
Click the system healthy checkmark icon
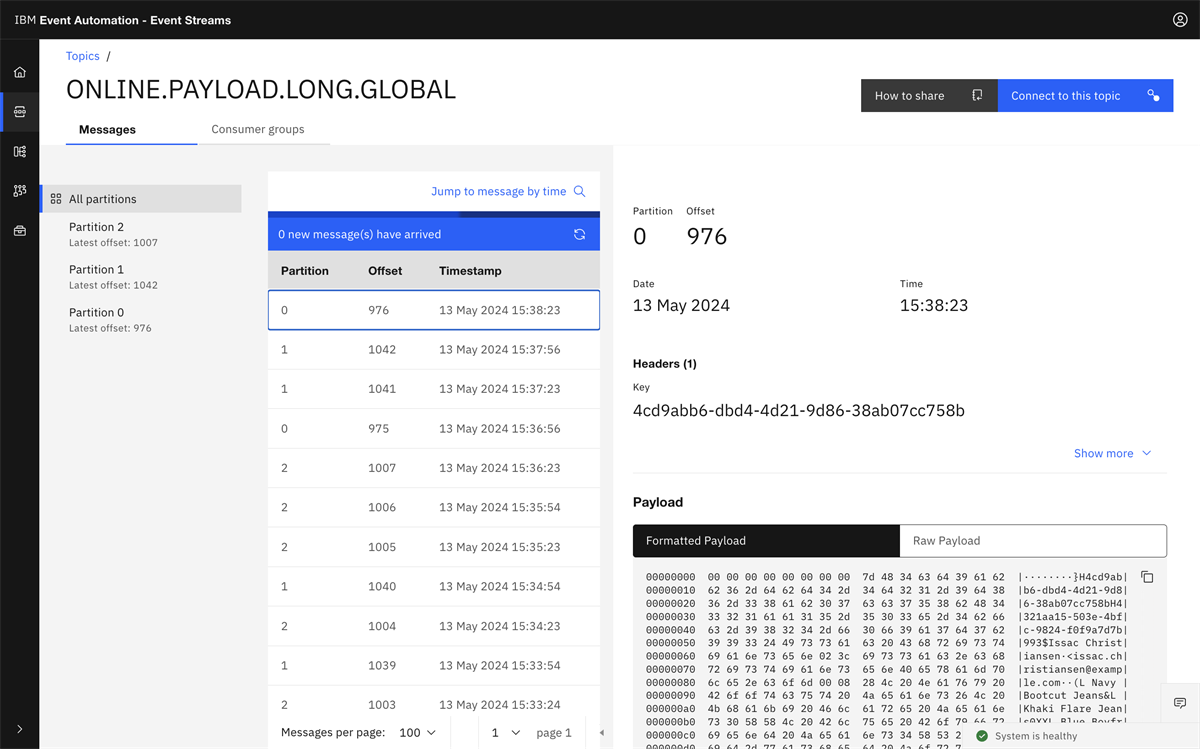(982, 736)
